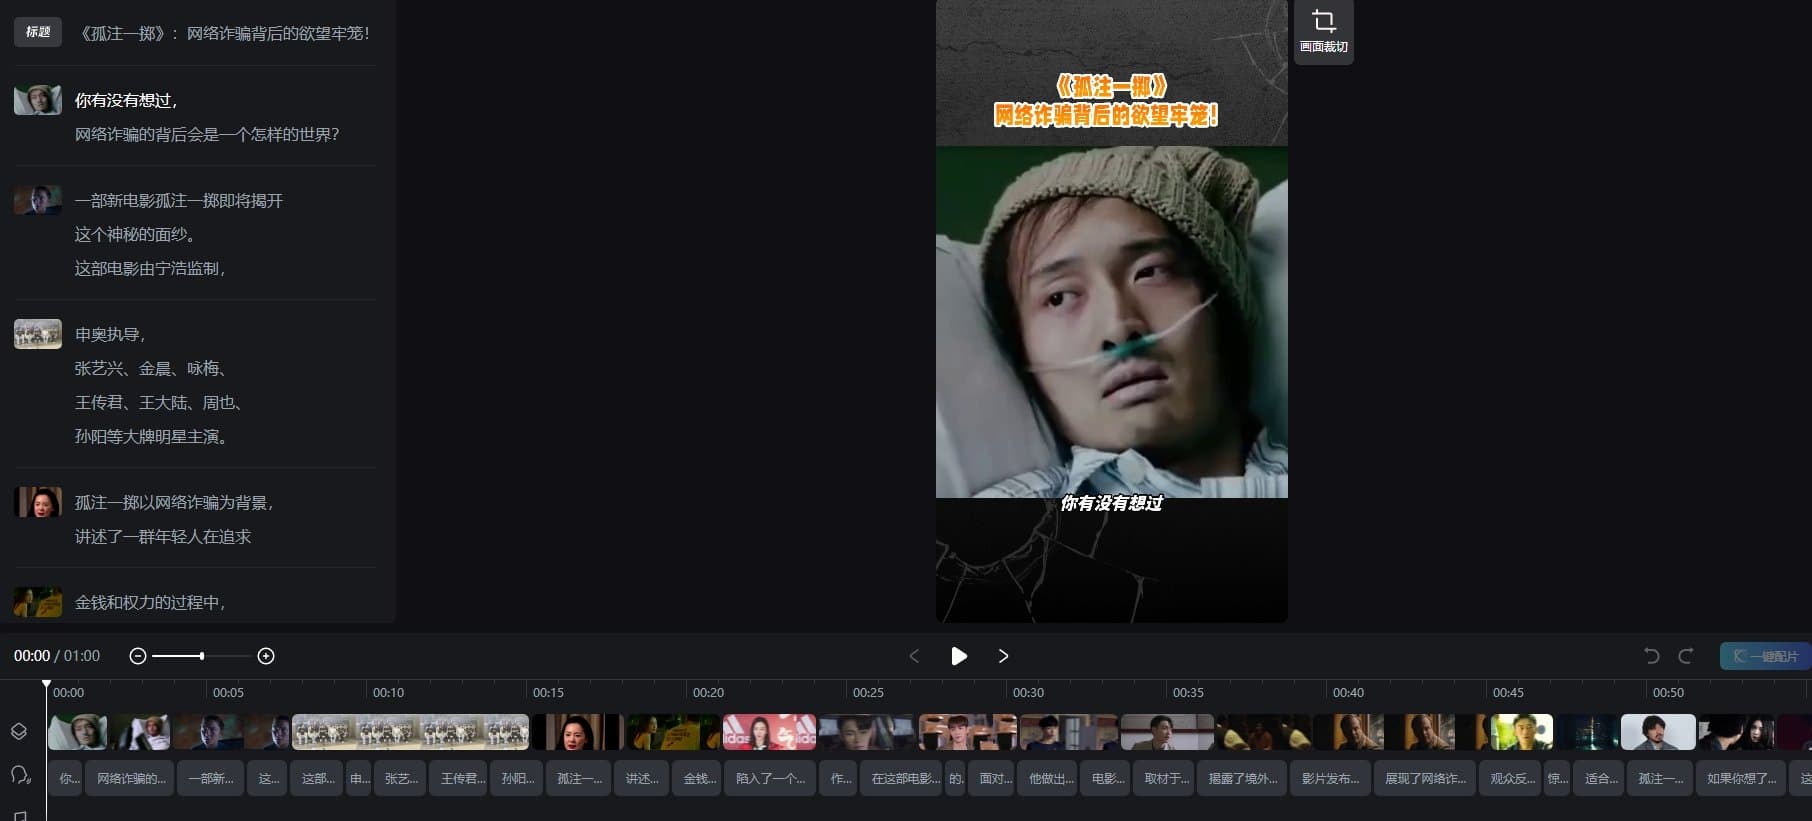Viewport: 1812px width, 821px height.
Task: Select subtitle block 适合...
Action: (x=1600, y=778)
